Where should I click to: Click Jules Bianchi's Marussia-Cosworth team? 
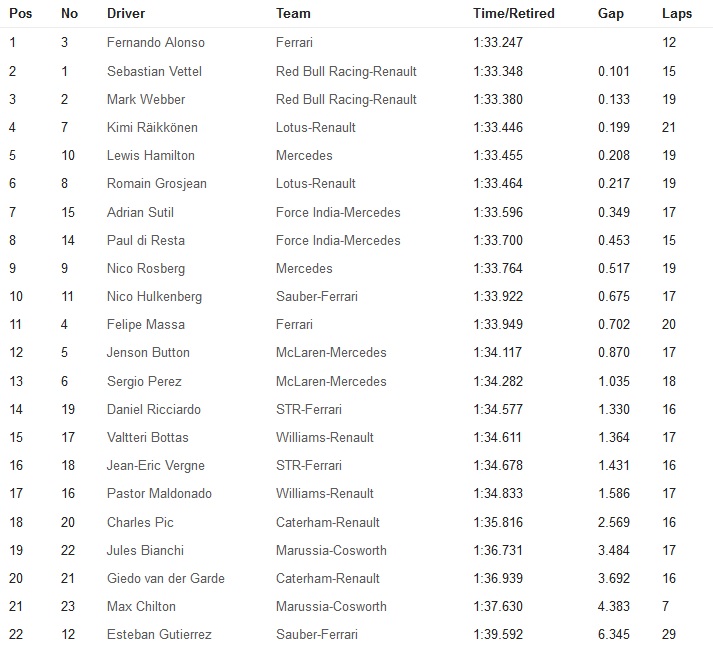click(x=331, y=551)
